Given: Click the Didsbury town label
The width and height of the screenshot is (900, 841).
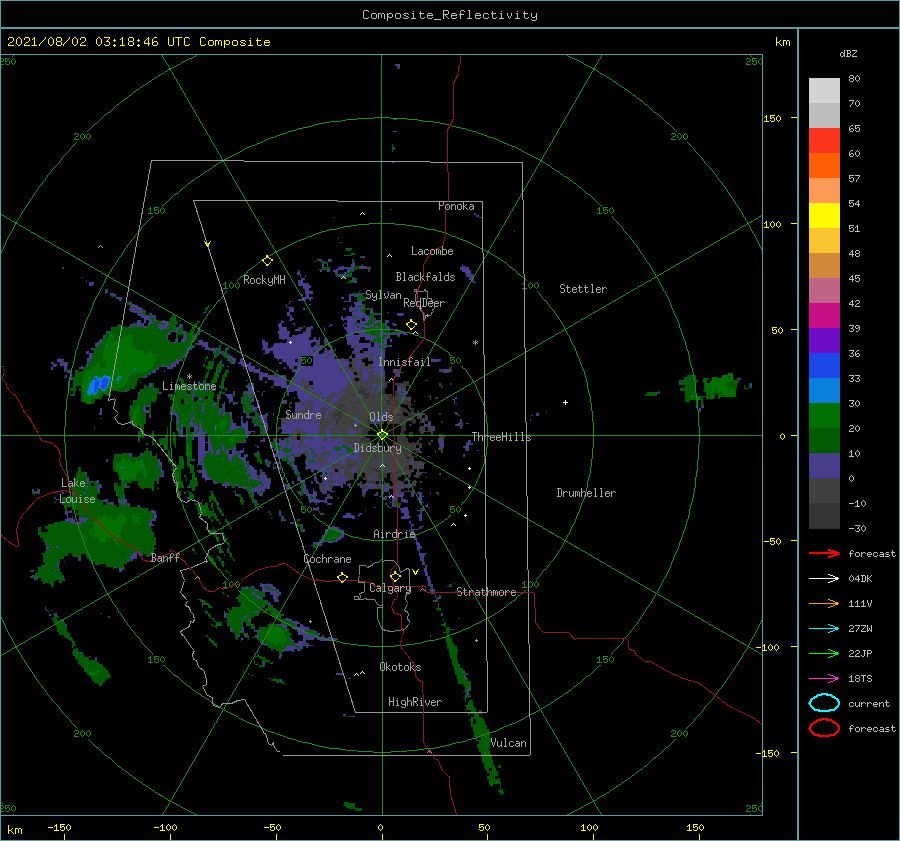Looking at the screenshot, I should click(377, 448).
